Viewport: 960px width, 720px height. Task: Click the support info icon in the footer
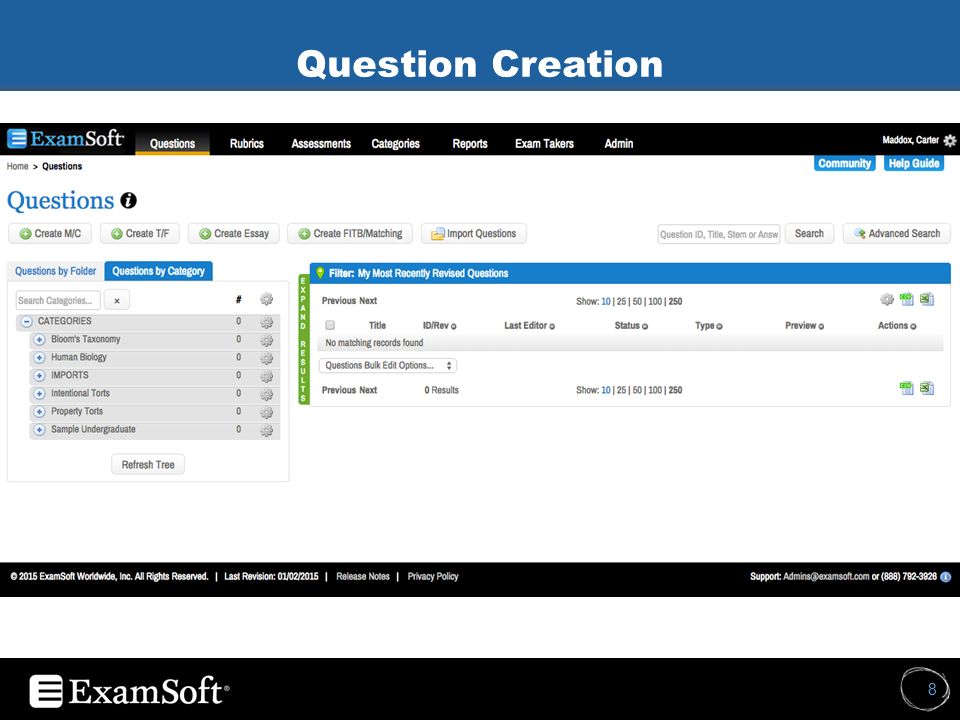(945, 577)
